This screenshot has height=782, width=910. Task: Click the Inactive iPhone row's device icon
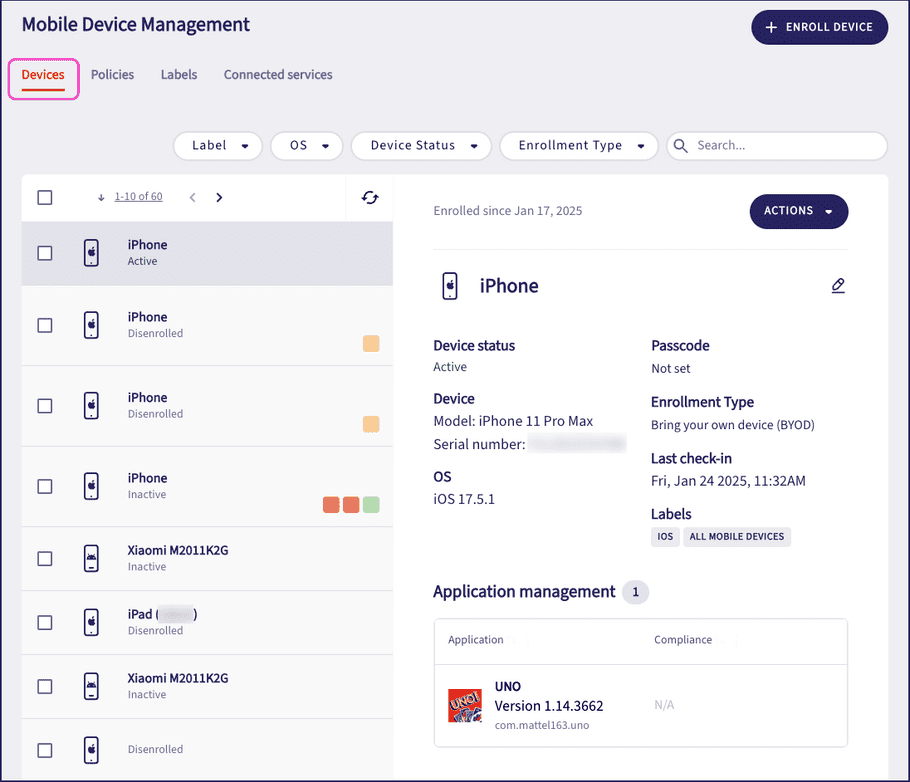91,486
